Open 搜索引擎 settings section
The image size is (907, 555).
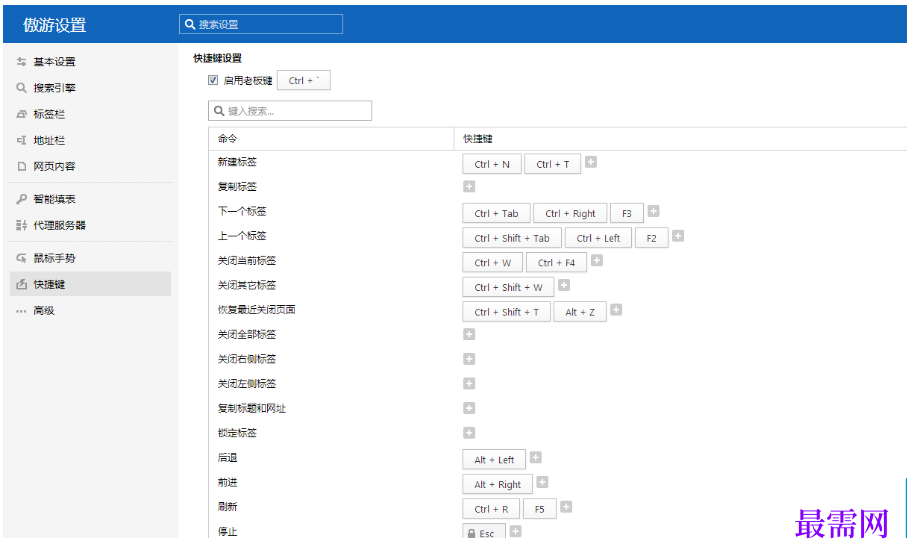90,87
